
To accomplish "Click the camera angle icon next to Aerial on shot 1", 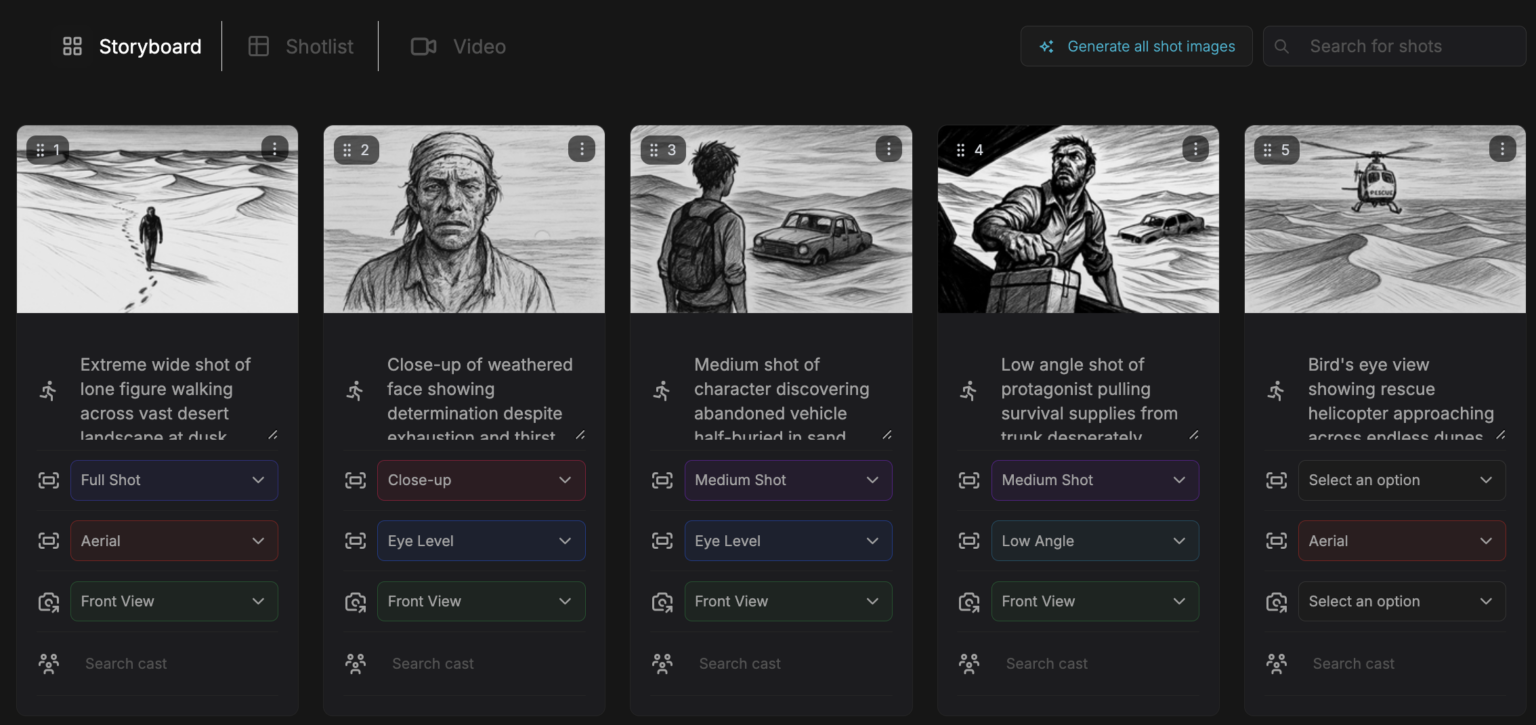I will (x=49, y=540).
